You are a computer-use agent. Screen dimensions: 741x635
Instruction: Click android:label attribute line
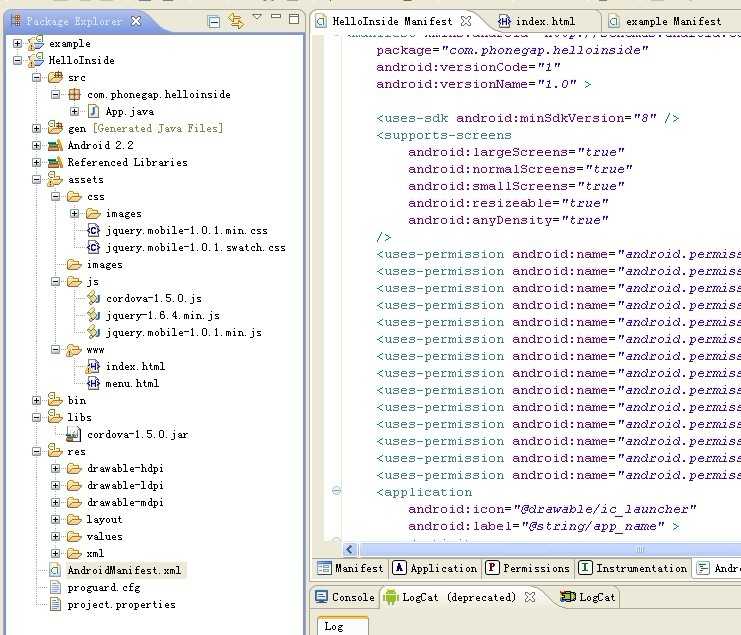544,526
